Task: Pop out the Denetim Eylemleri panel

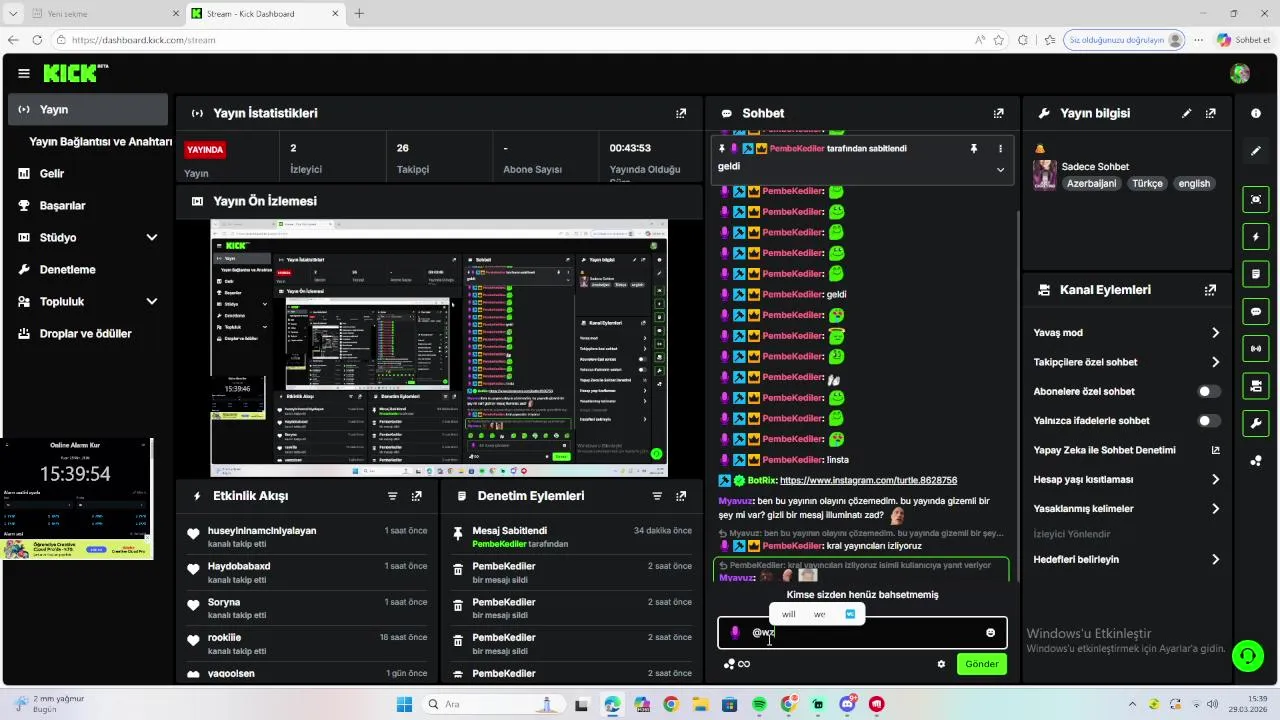Action: click(x=681, y=496)
